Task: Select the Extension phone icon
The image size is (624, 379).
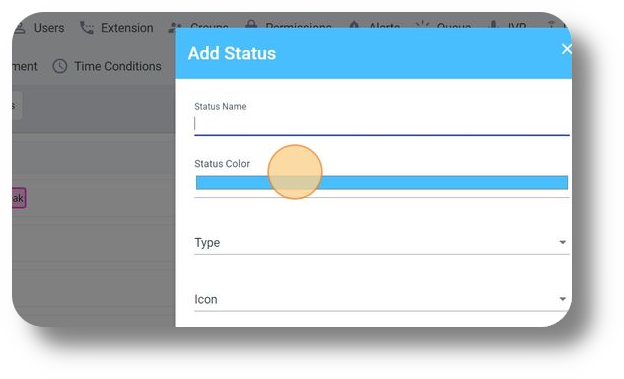Action: [87, 28]
